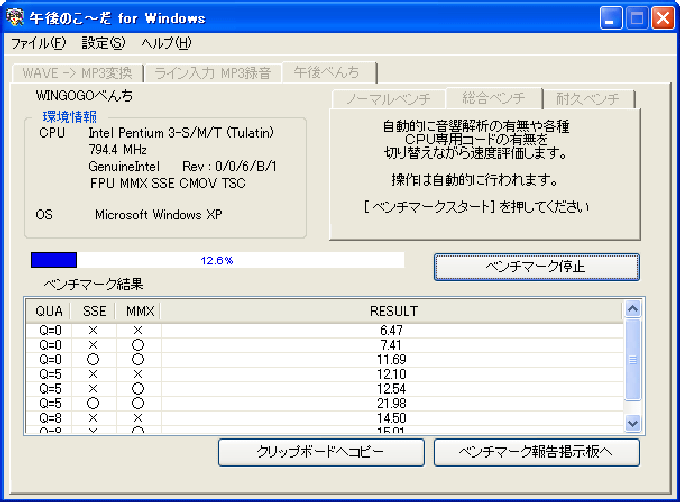Click the app icon in the title bar

point(15,17)
